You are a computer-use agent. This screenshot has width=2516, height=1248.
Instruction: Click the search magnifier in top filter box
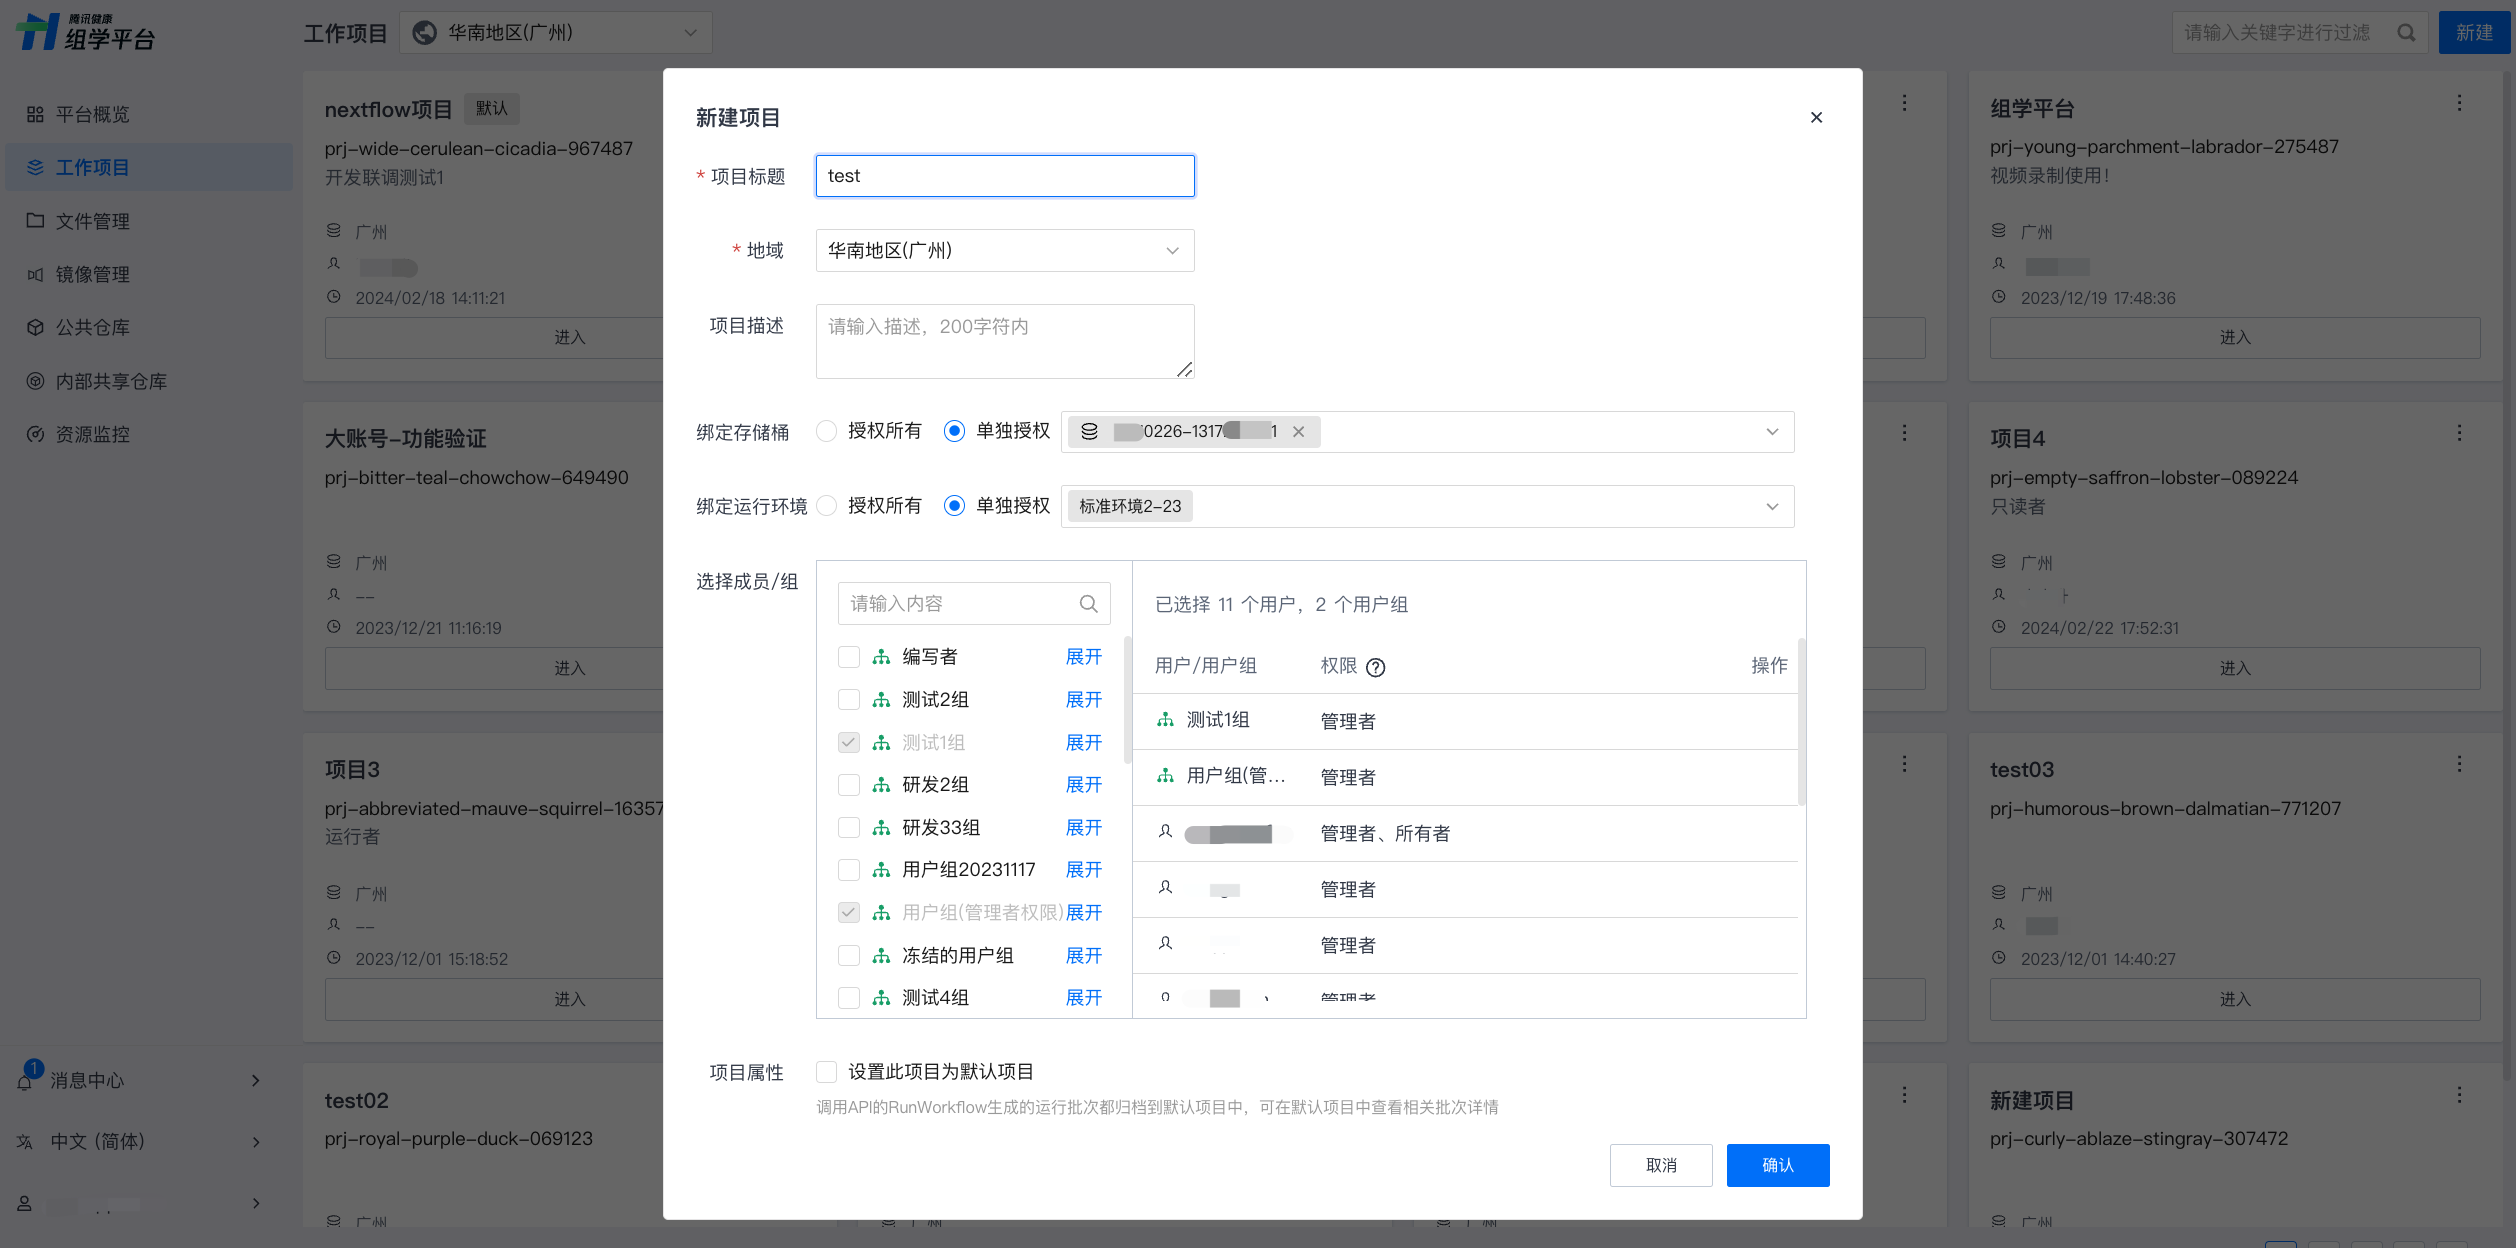pyautogui.click(x=2406, y=33)
